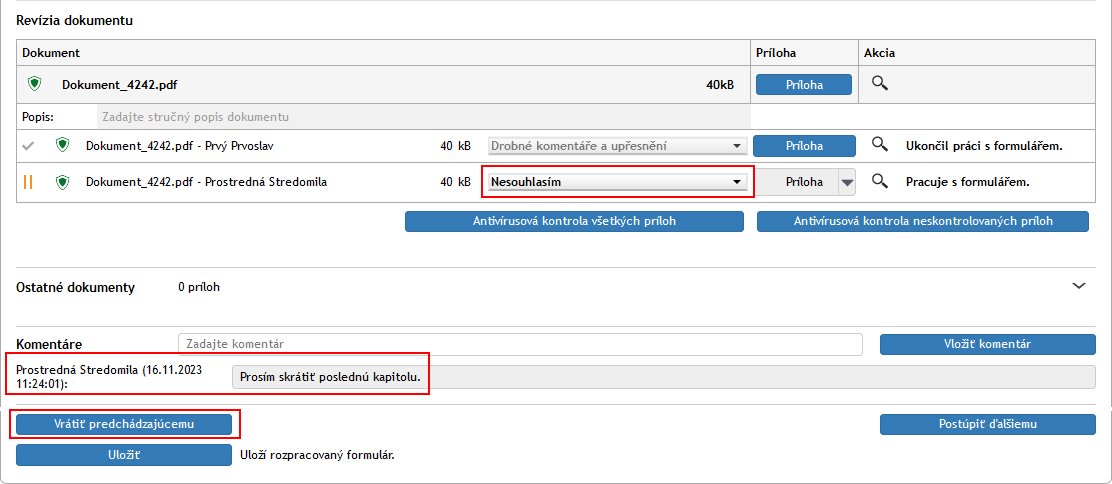Expand the Ostatné dokumenty section
Screen dimensions: 1112x484
tap(1079, 286)
